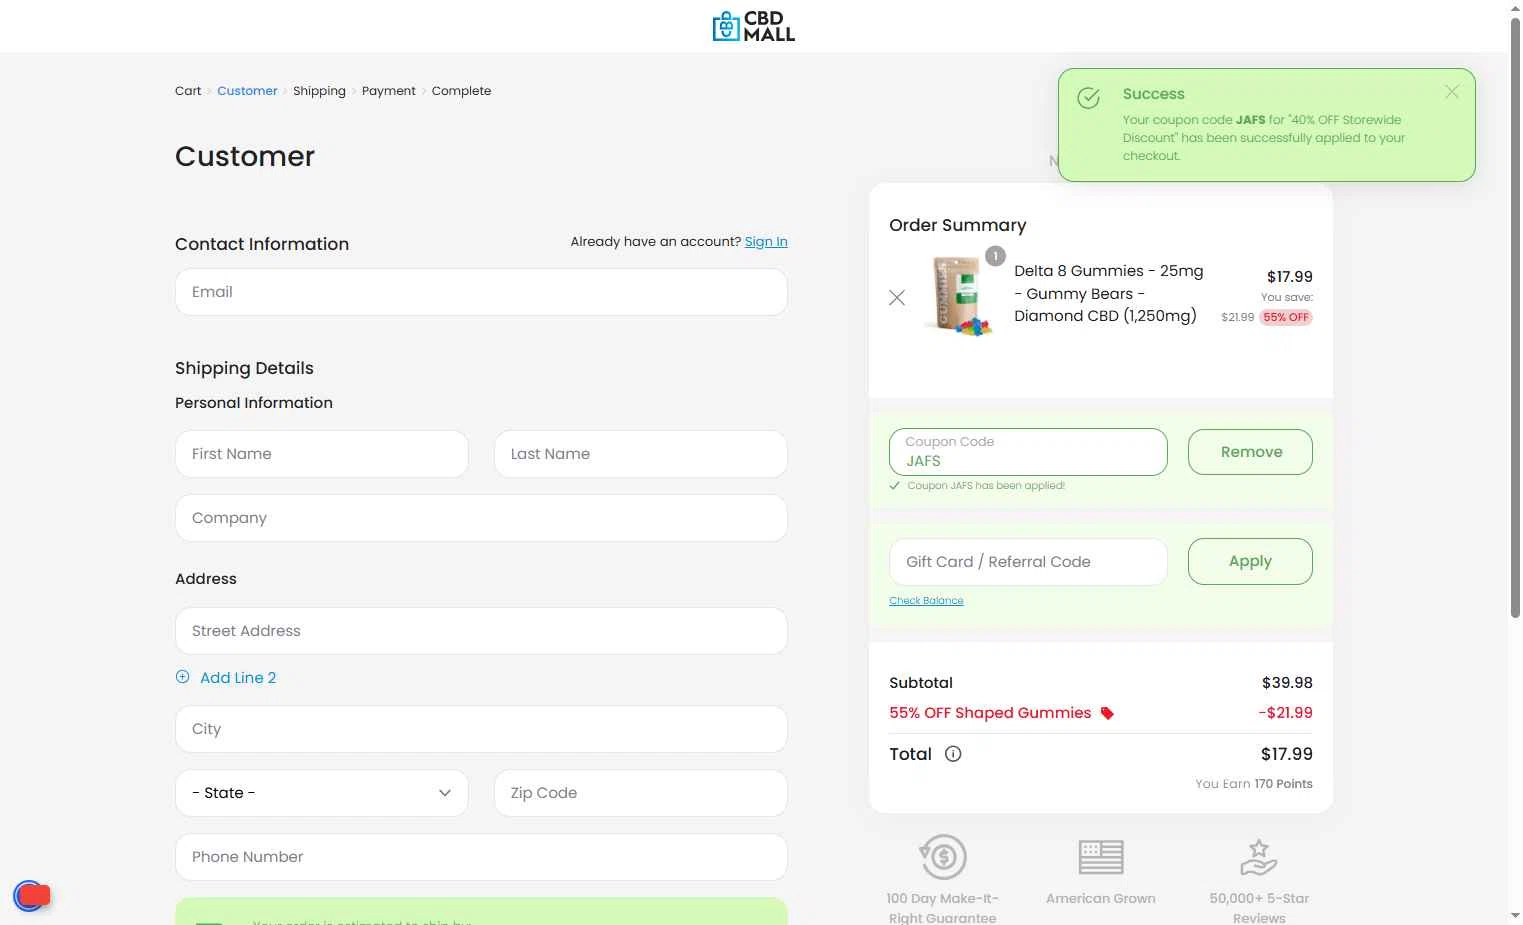Select the Payment breadcrumb step
The width and height of the screenshot is (1523, 925).
pyautogui.click(x=389, y=91)
